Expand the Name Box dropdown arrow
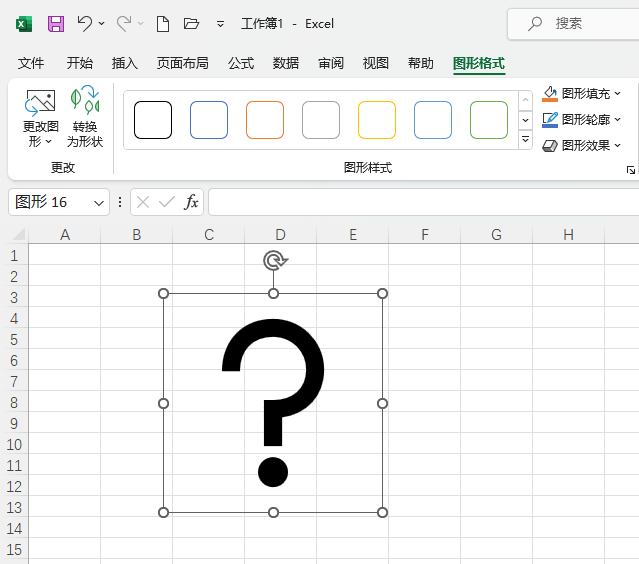This screenshot has height=564, width=639. coord(99,203)
